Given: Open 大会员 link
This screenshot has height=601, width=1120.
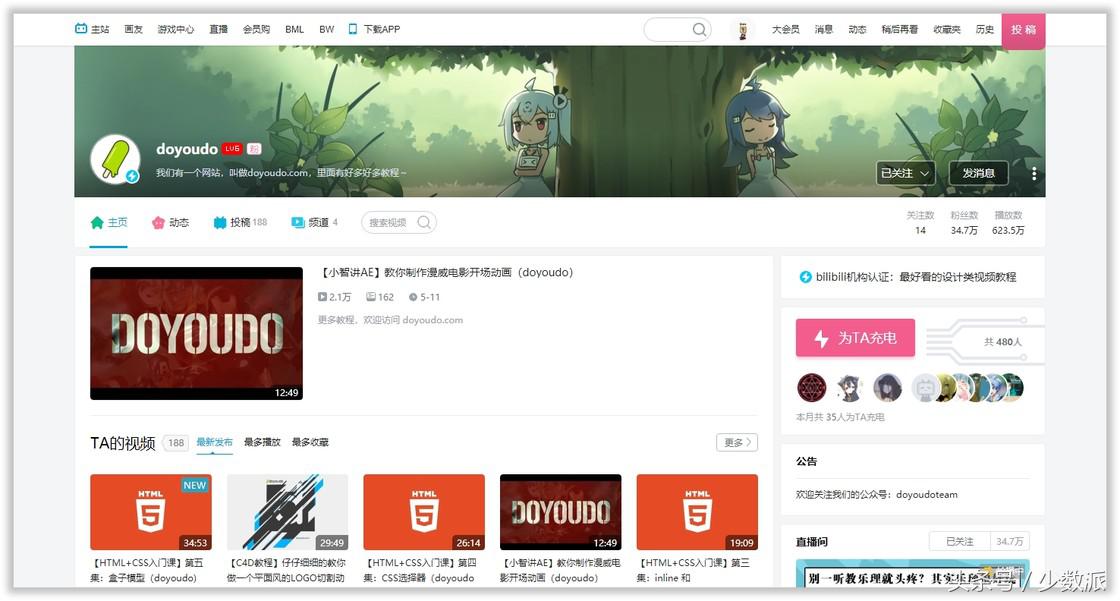Looking at the screenshot, I should click(x=786, y=29).
